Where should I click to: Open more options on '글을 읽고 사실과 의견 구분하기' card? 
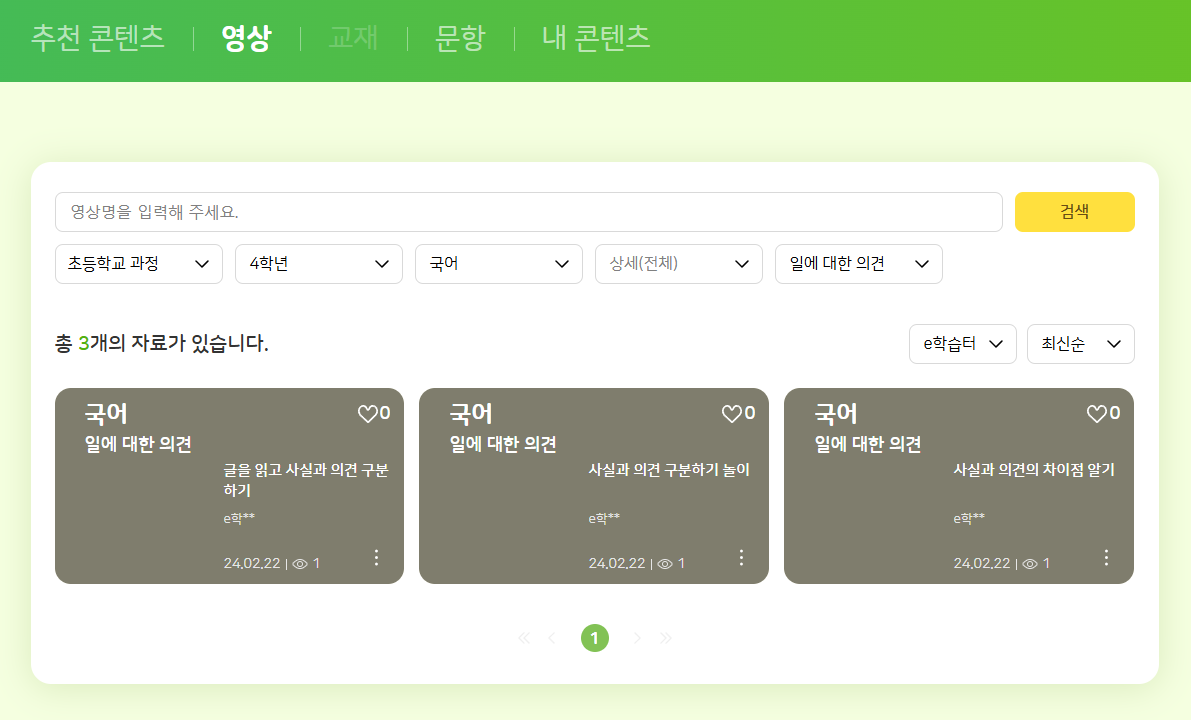(376, 558)
